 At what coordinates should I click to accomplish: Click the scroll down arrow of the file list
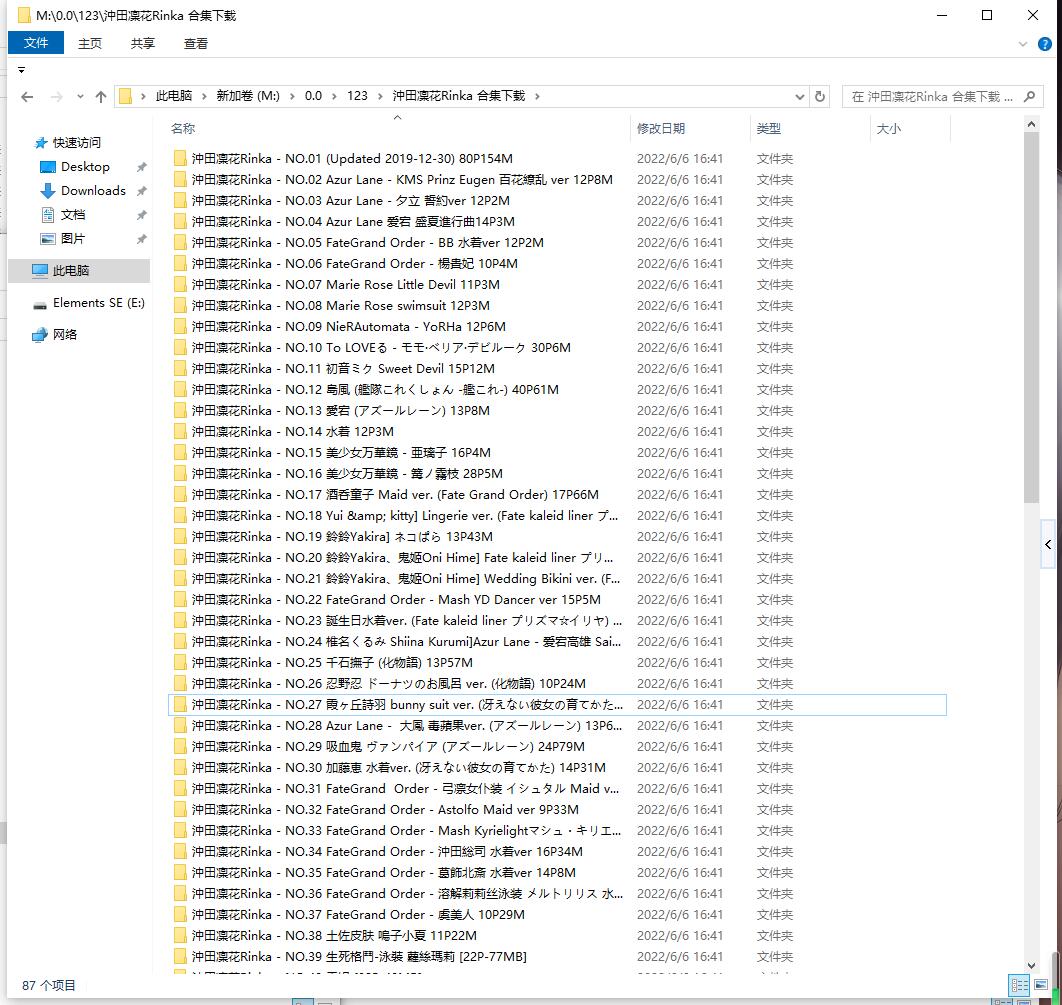(x=1031, y=966)
